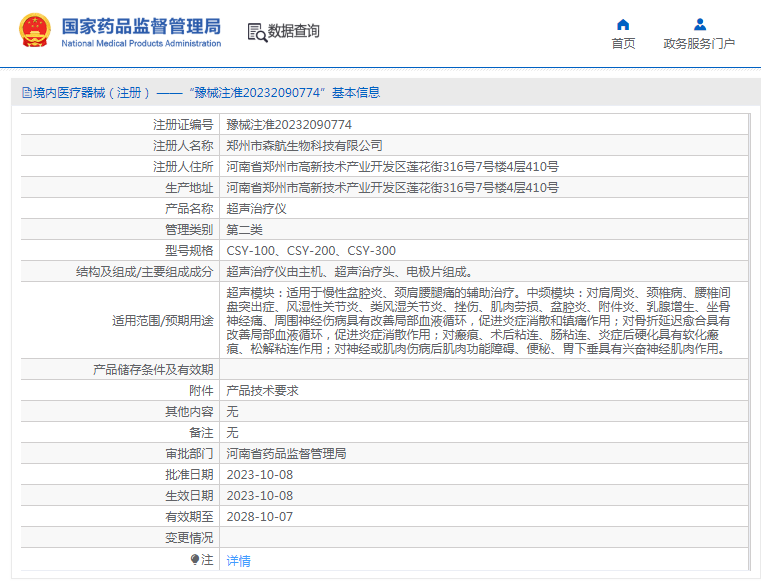This screenshot has height=582, width=761.
Task: Open the 数据查询 search icon
Action: coord(257,33)
